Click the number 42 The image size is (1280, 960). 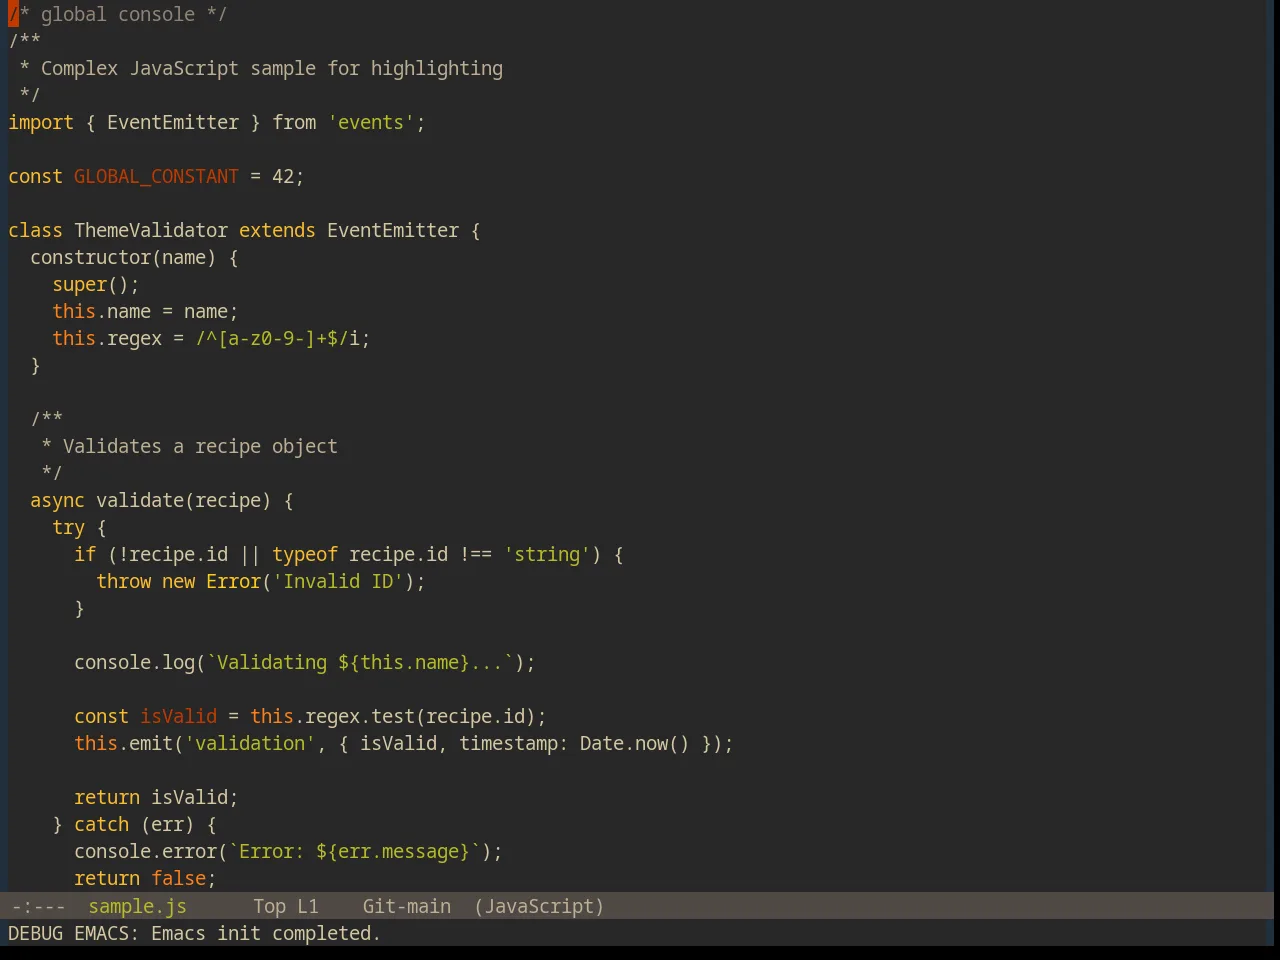[x=283, y=176]
